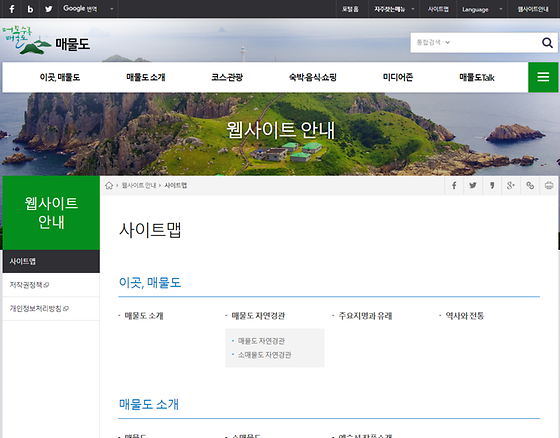Share page to Google Plus
Image resolution: width=560 pixels, height=438 pixels.
click(x=511, y=185)
